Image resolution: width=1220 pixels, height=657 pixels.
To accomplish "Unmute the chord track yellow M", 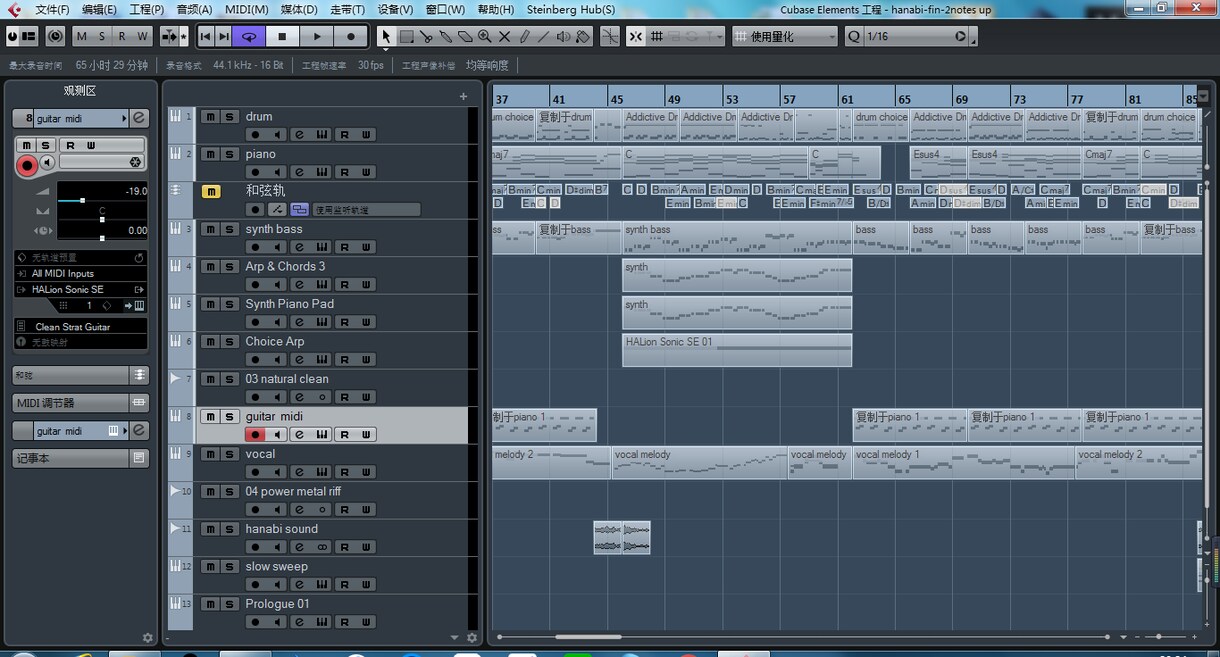I will (x=211, y=191).
